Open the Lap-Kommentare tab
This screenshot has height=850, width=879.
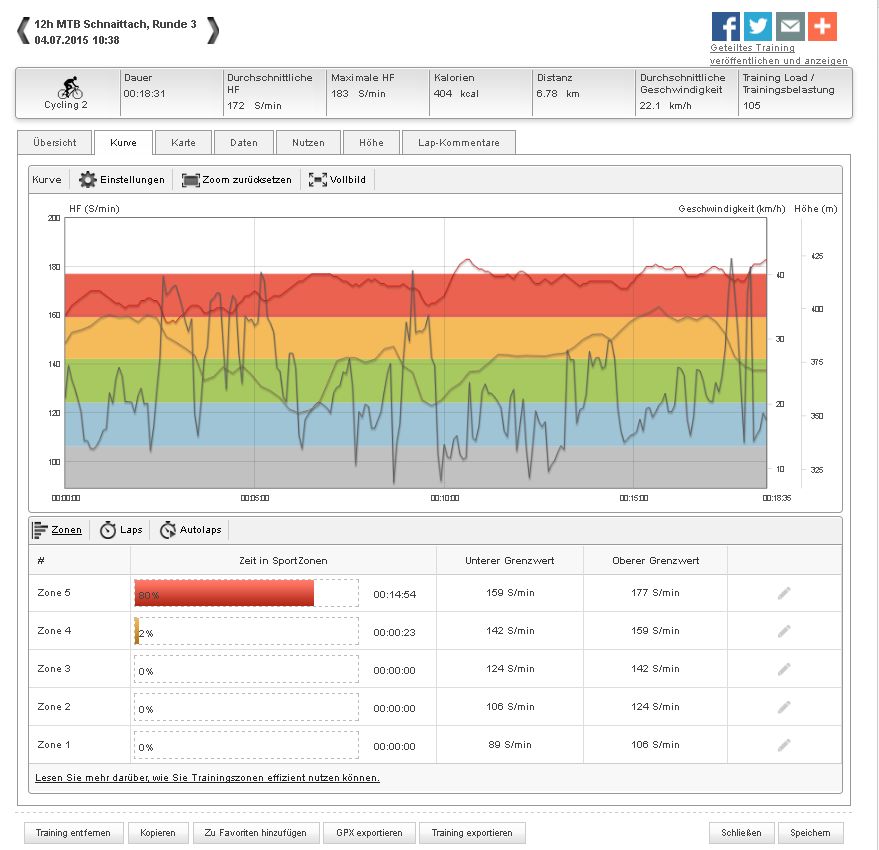click(x=459, y=143)
